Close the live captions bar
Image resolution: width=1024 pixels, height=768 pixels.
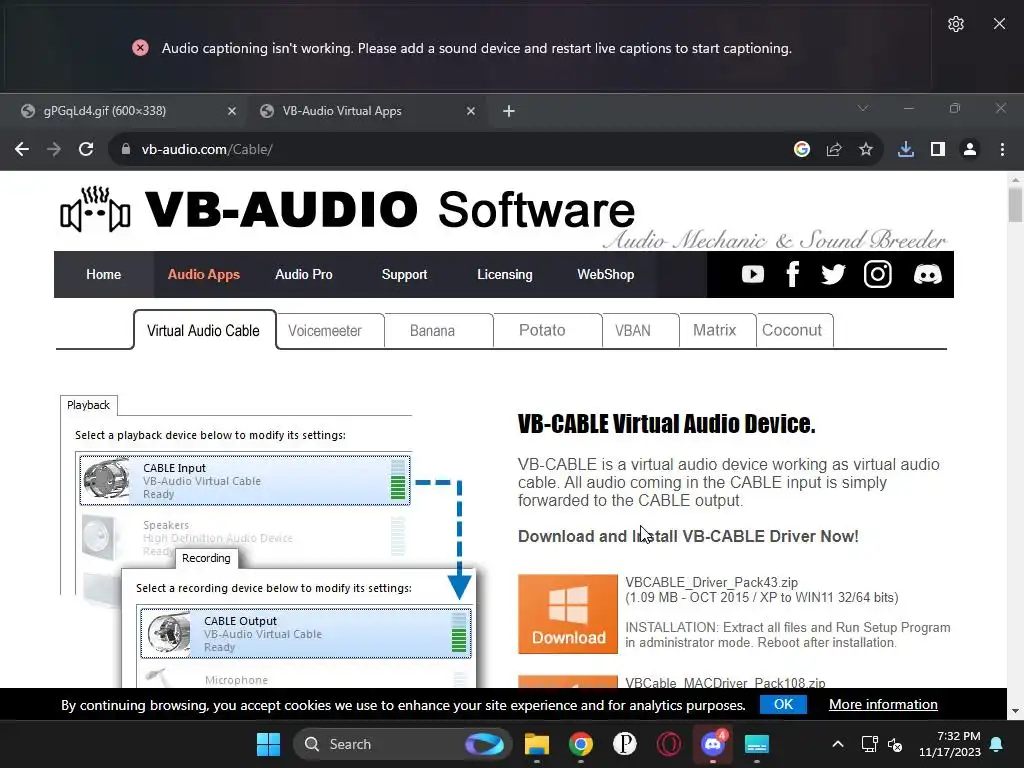pos(999,24)
